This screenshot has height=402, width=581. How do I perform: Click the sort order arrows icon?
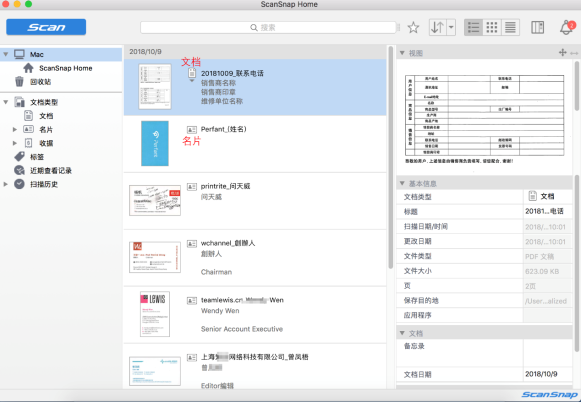click(438, 27)
